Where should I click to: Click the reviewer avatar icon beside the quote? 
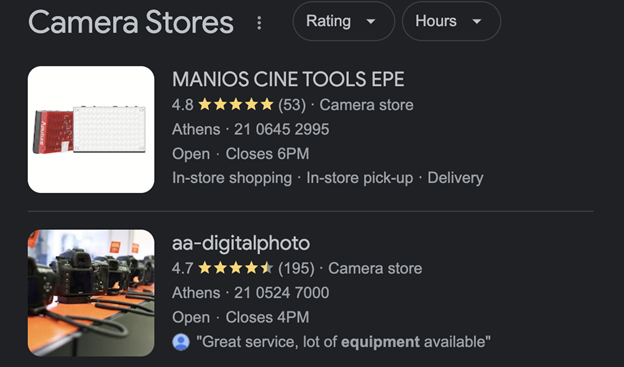181,342
